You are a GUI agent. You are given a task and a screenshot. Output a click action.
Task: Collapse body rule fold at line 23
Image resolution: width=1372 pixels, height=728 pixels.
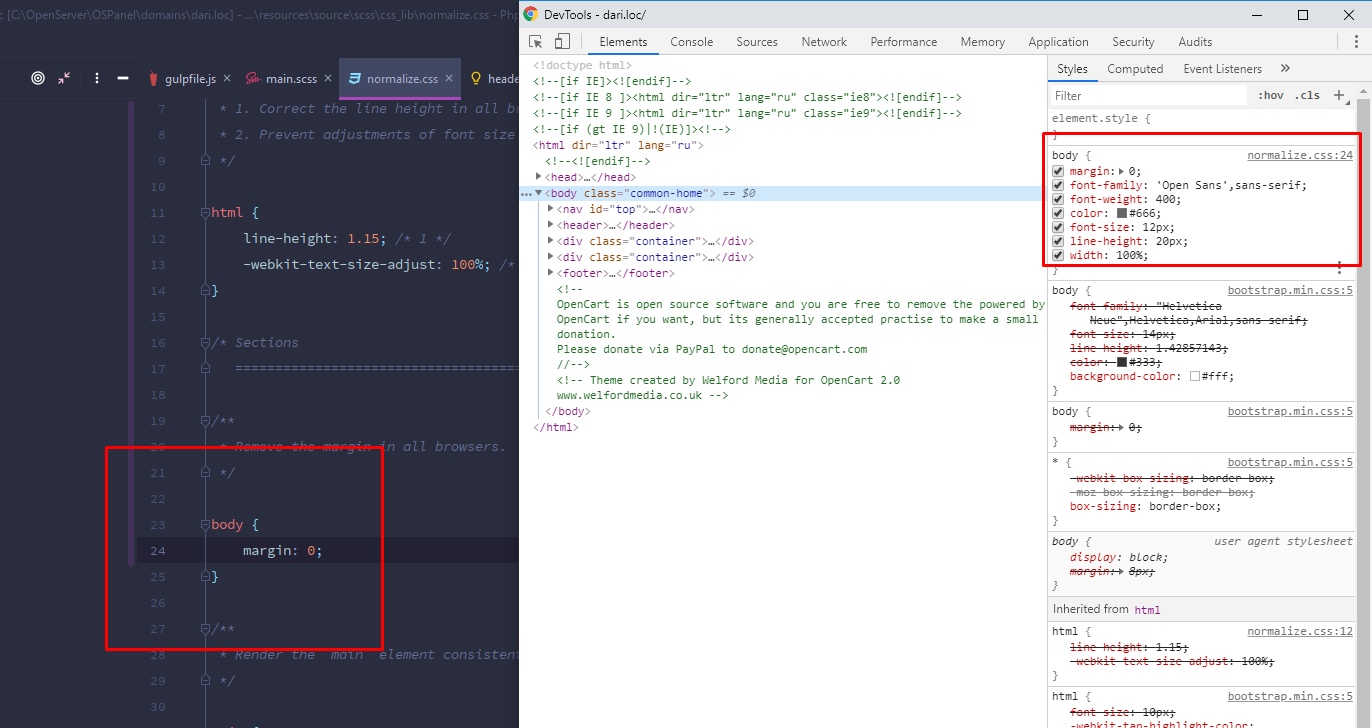pyautogui.click(x=205, y=524)
